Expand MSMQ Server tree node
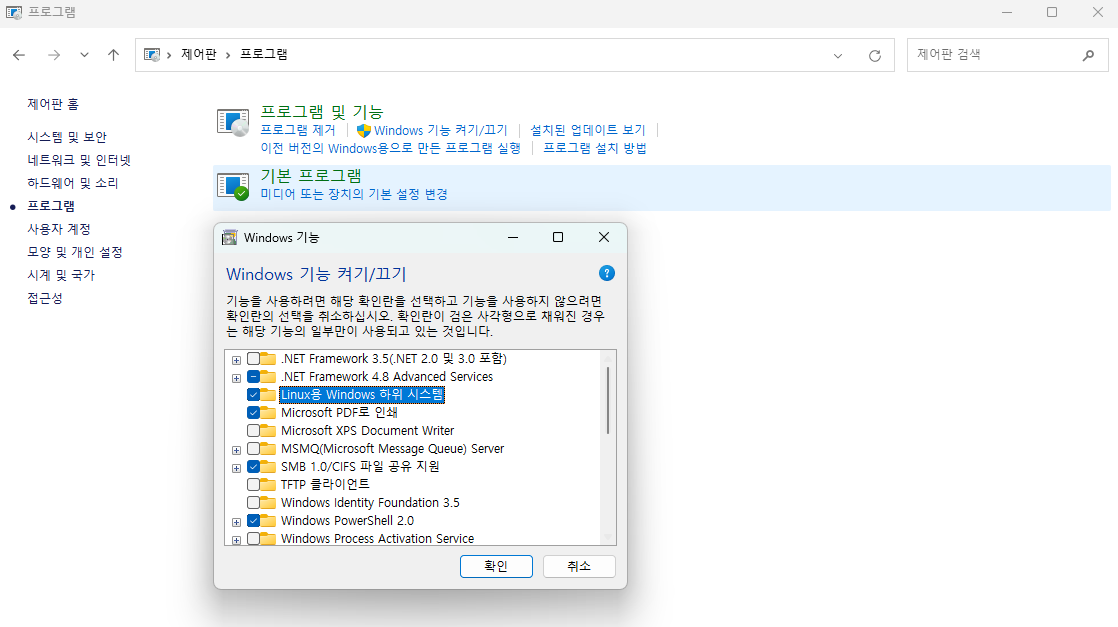The height and width of the screenshot is (627, 1118). [236, 450]
